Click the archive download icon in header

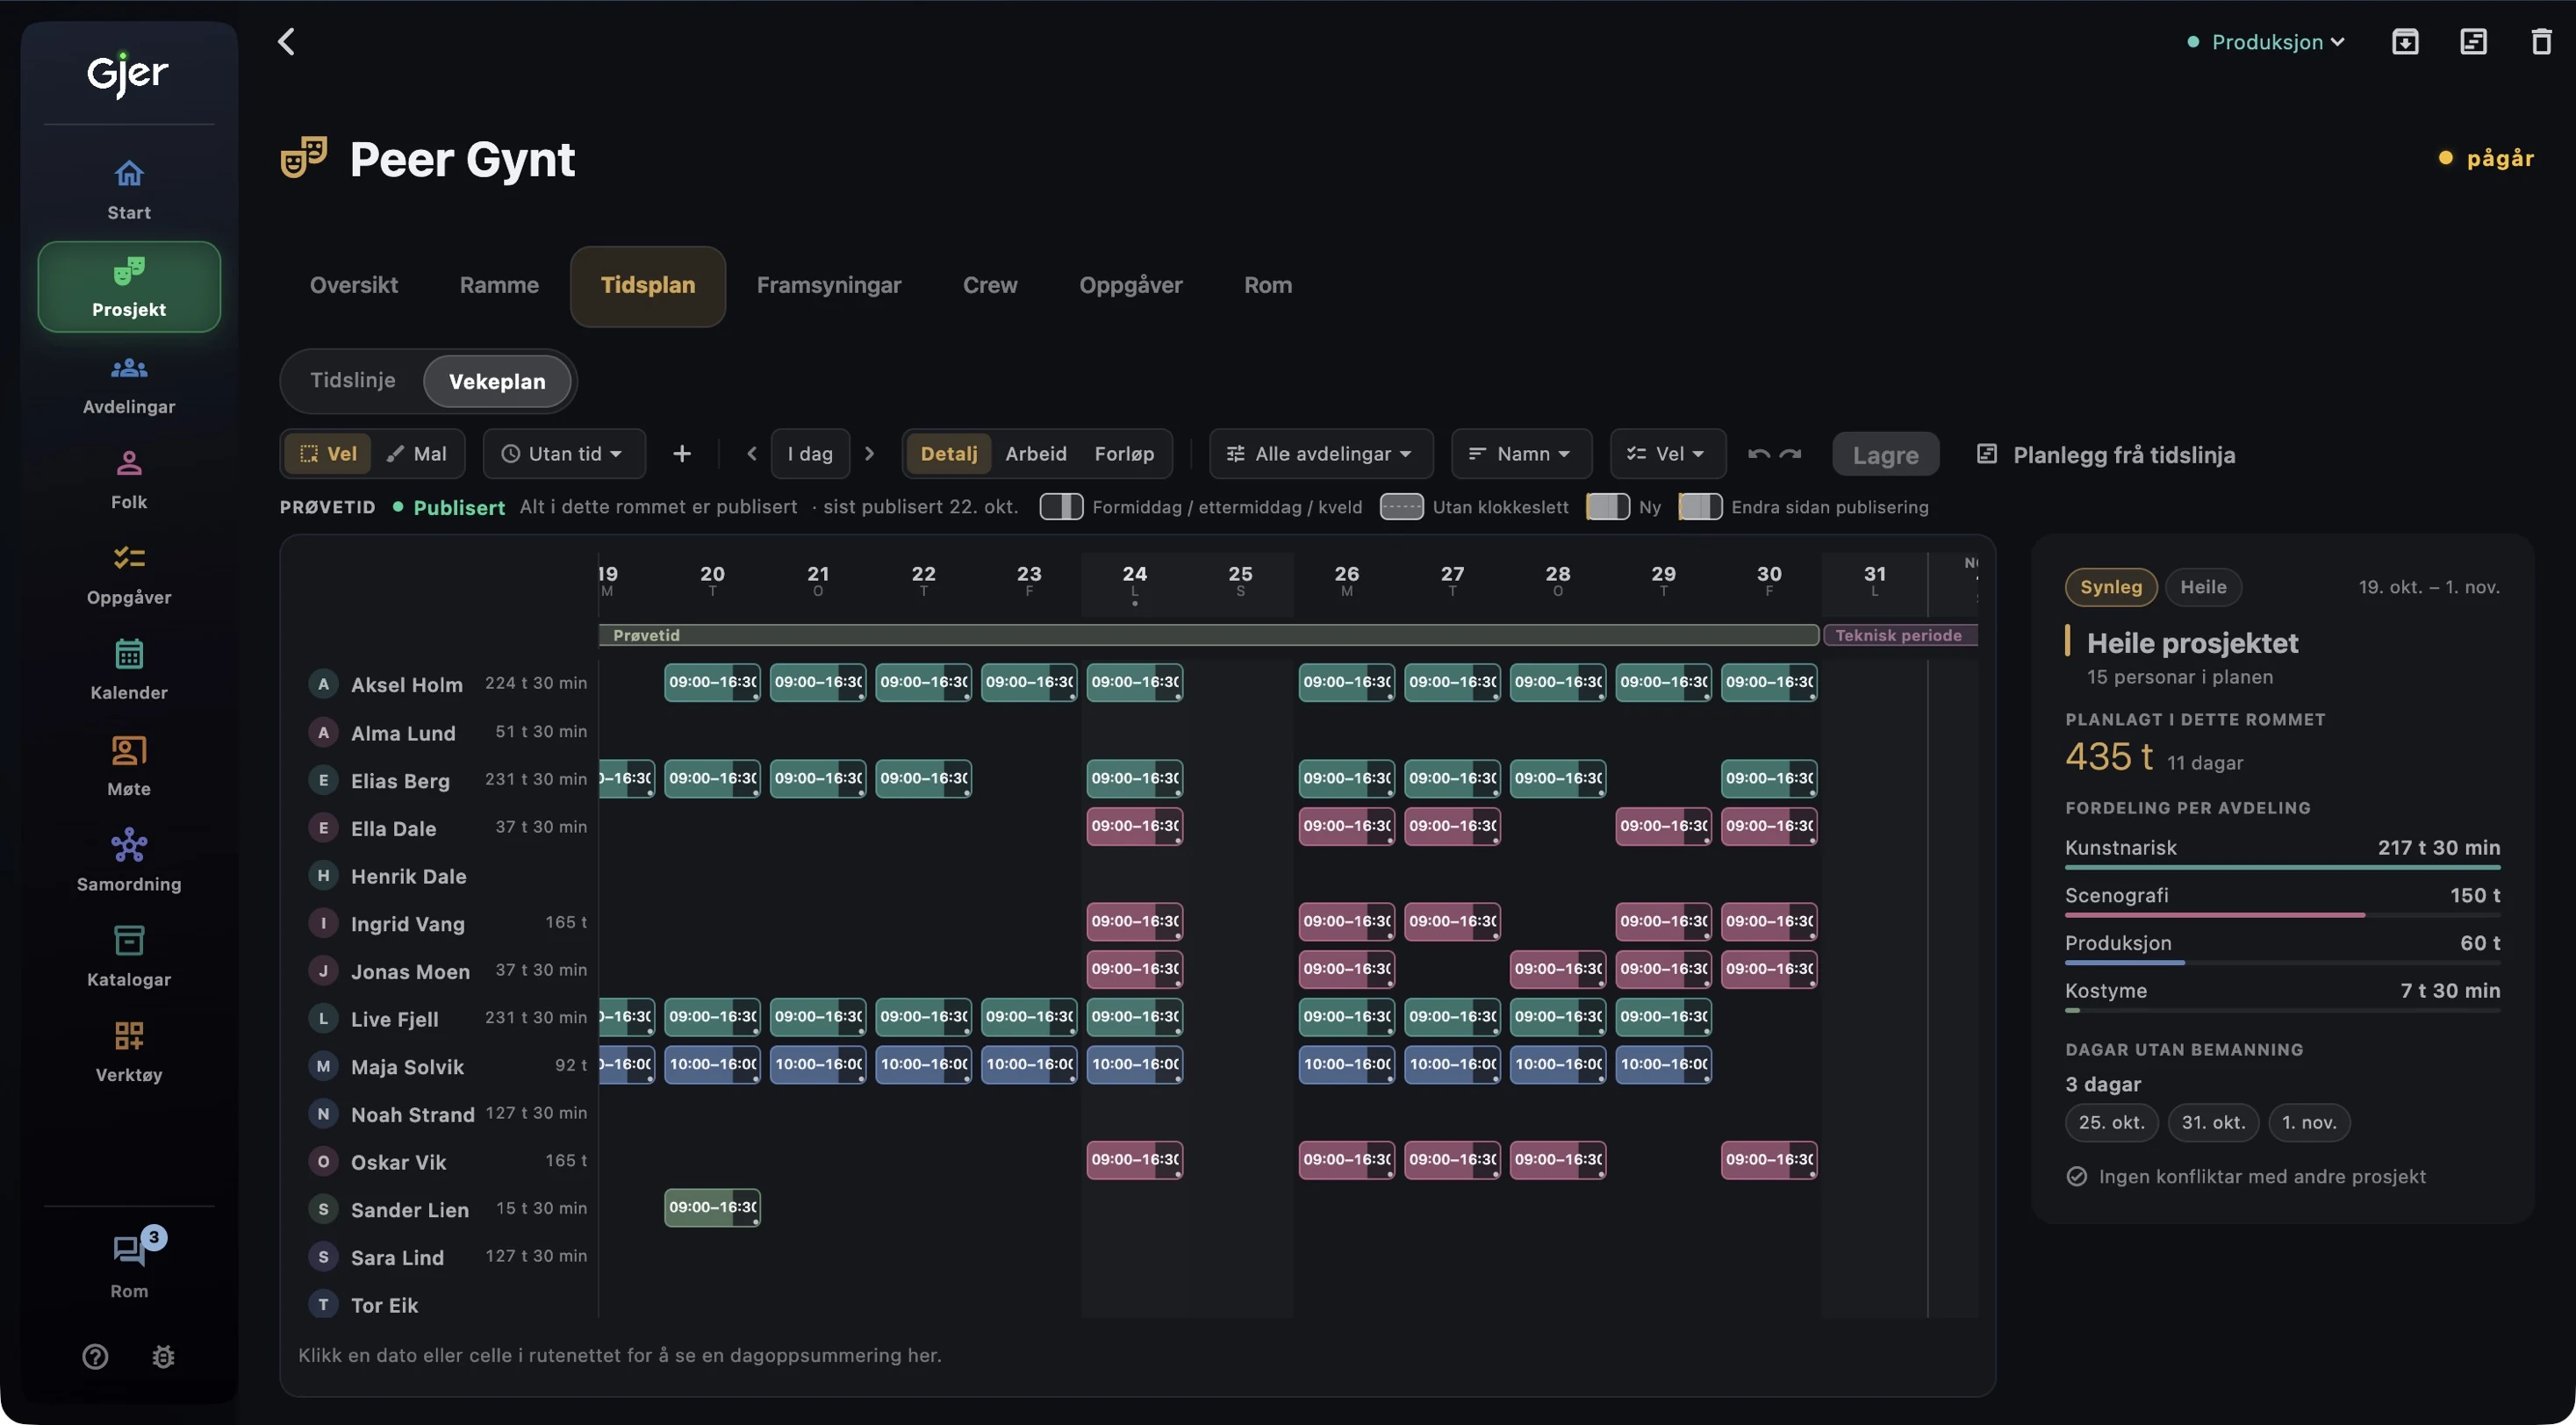[2405, 41]
